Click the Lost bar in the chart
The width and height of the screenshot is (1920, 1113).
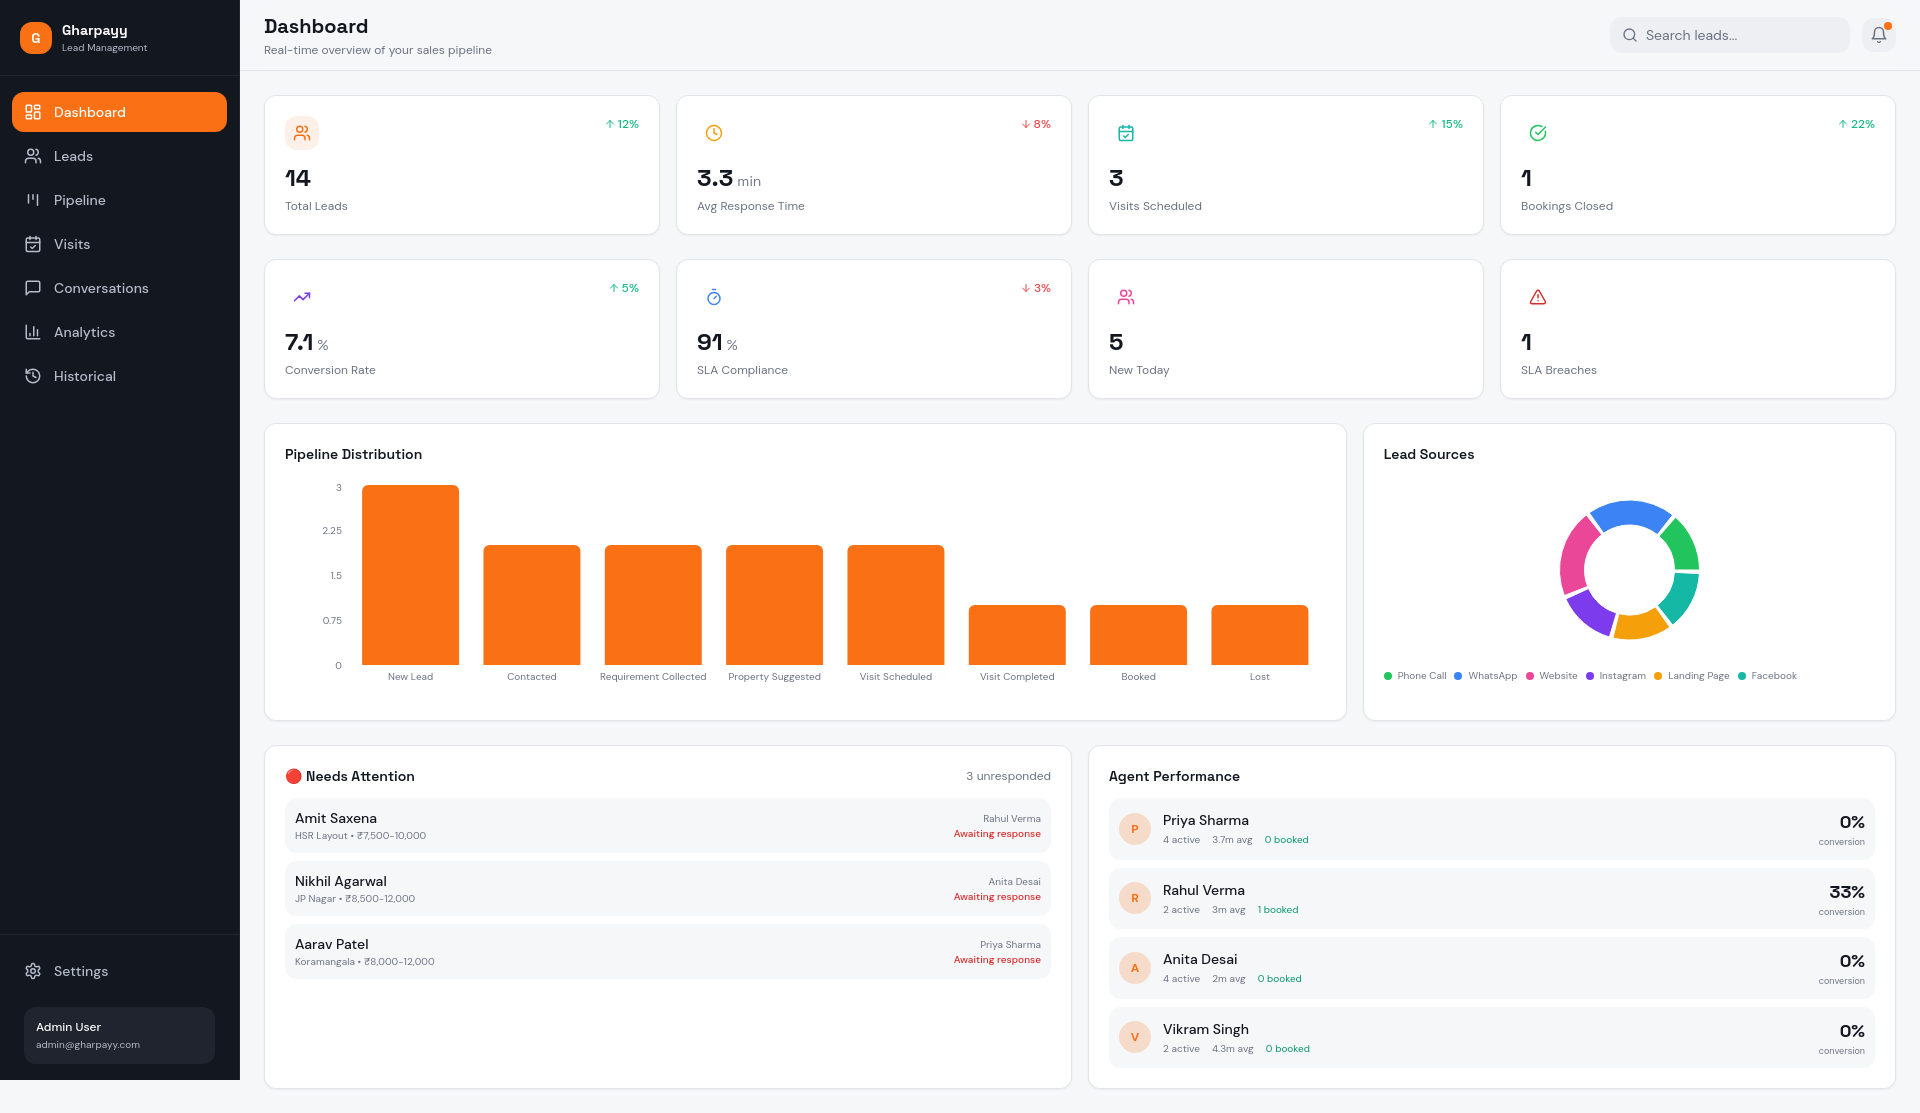pos(1260,635)
